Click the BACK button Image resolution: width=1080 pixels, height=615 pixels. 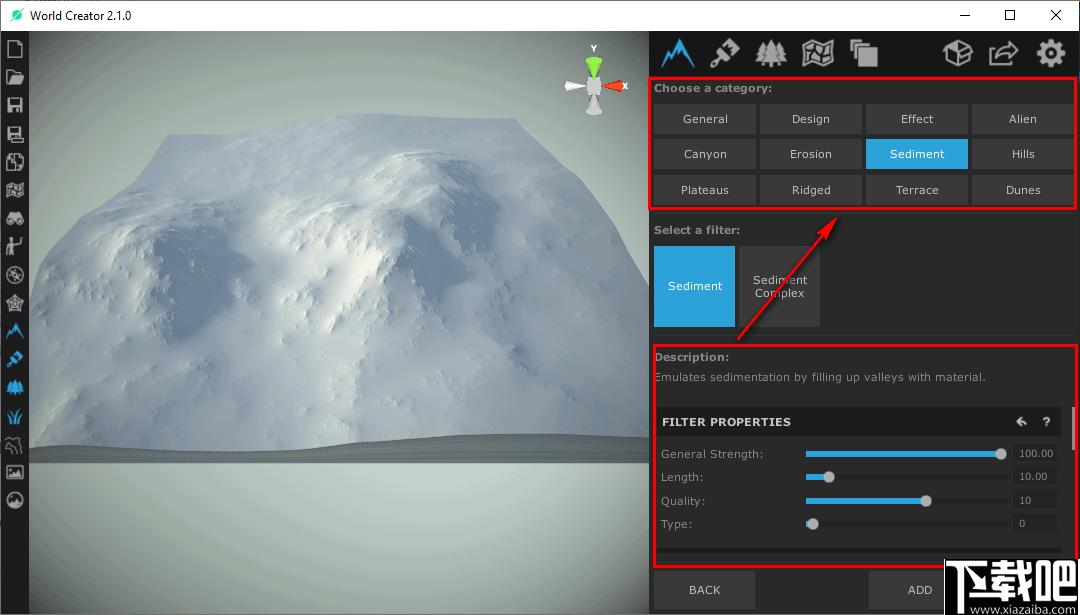(x=705, y=590)
